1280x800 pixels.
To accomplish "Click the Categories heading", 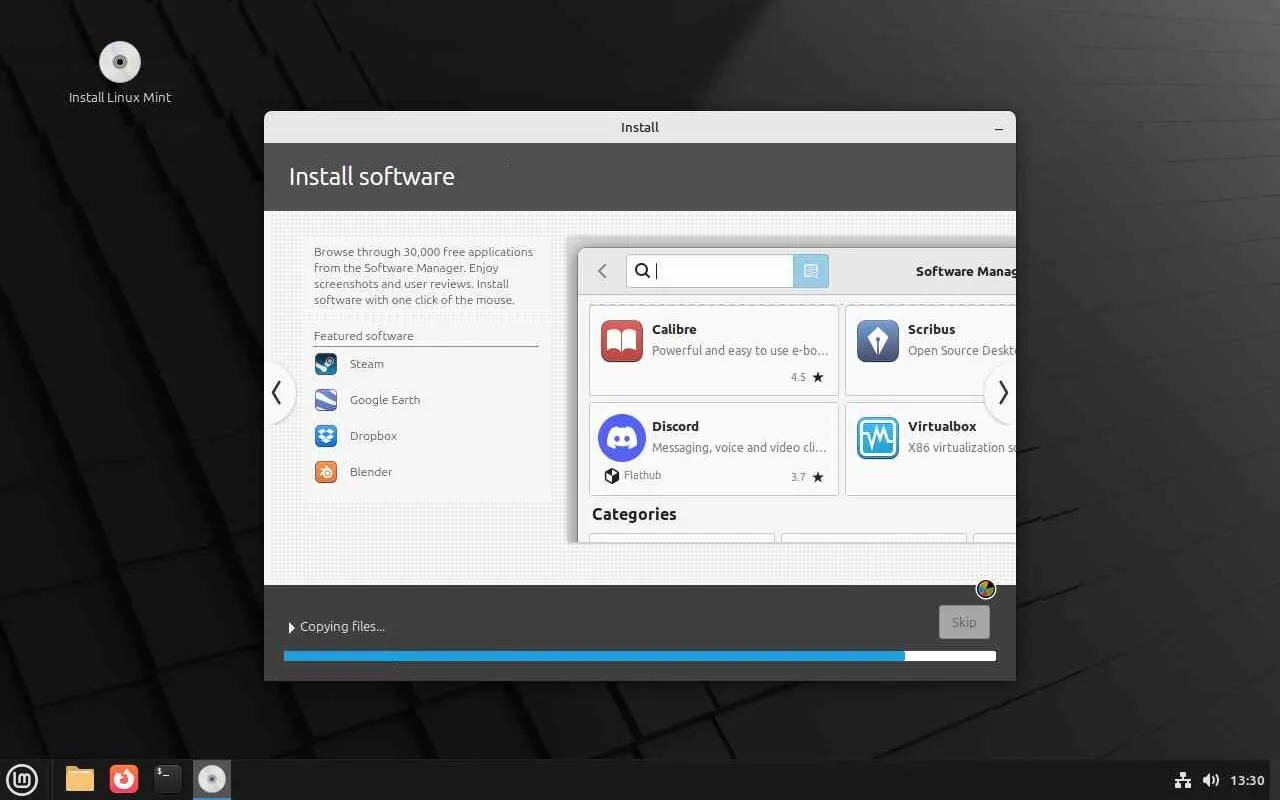I will (x=634, y=514).
